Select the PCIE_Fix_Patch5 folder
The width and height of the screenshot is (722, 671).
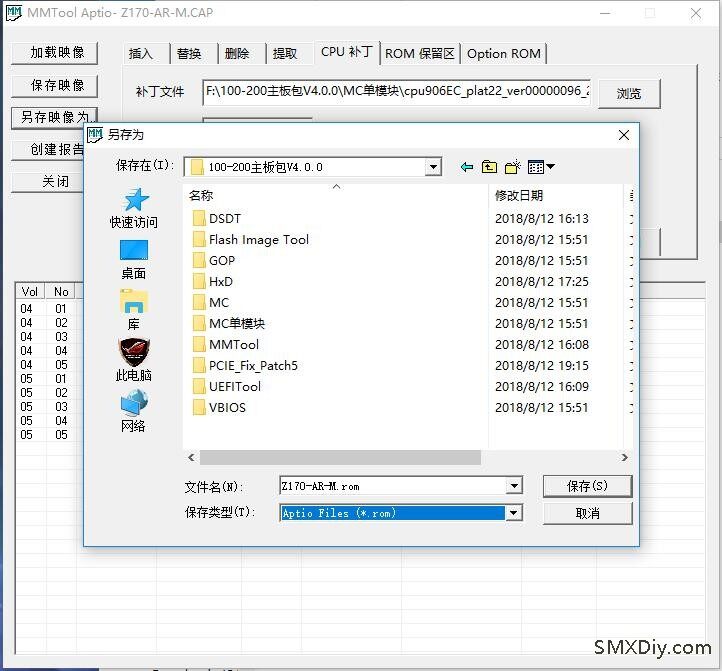pyautogui.click(x=245, y=366)
